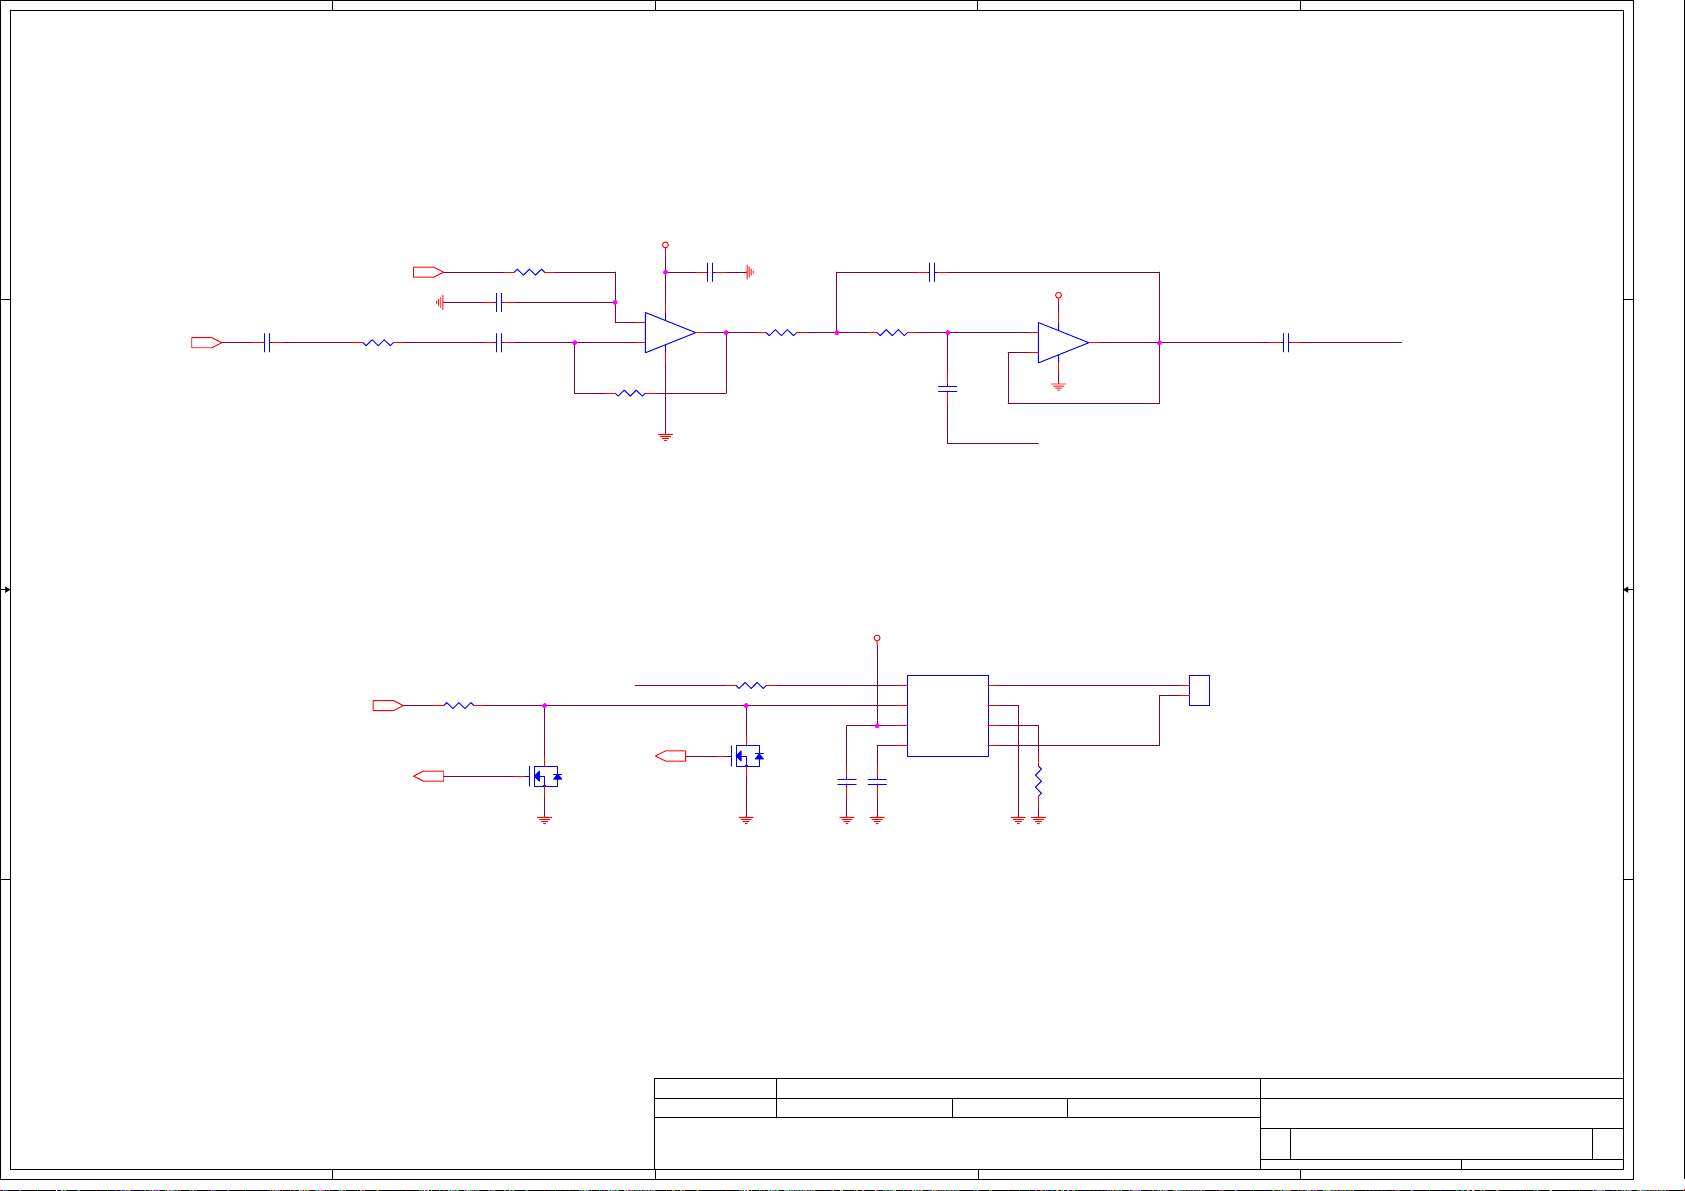The width and height of the screenshot is (1685, 1191).
Task: Select the output coupling capacitor on far right
Action: tap(1286, 343)
